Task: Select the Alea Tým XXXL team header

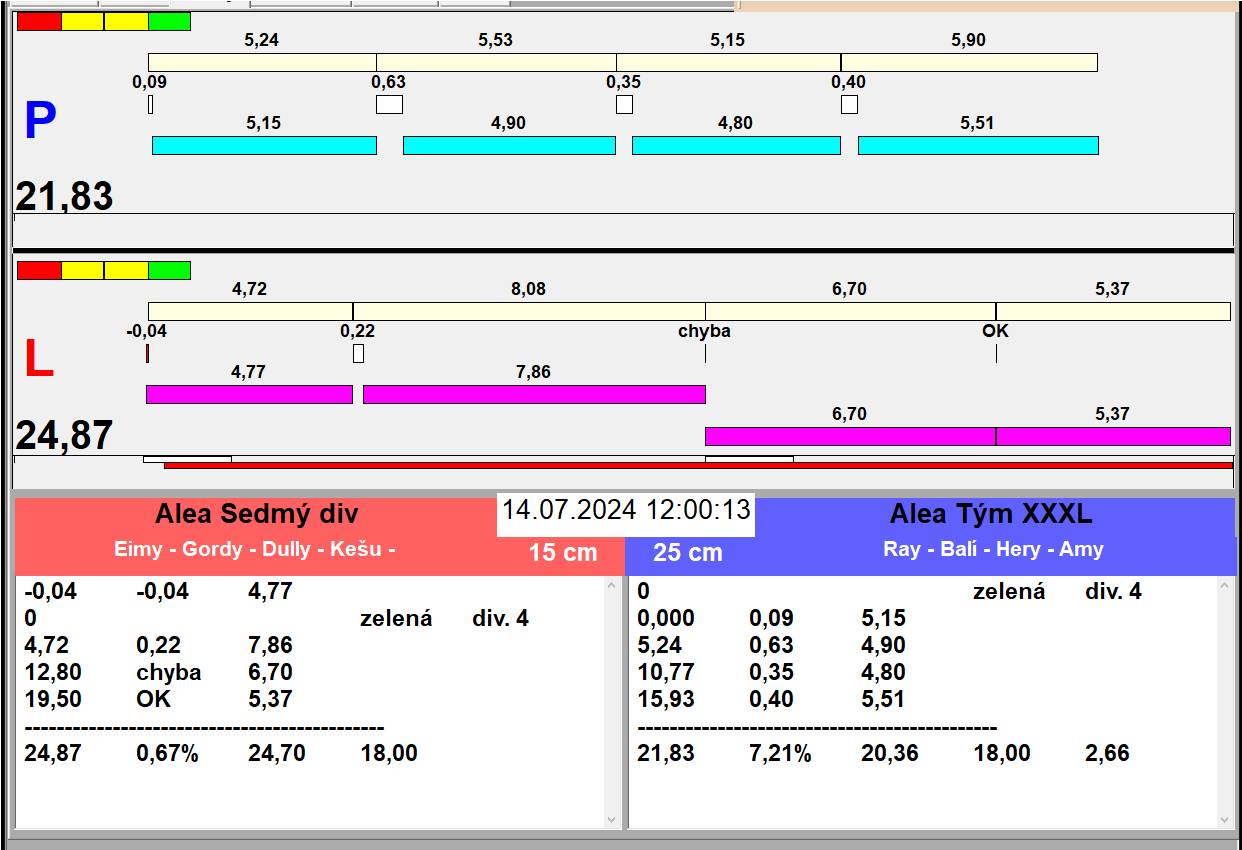Action: click(990, 515)
